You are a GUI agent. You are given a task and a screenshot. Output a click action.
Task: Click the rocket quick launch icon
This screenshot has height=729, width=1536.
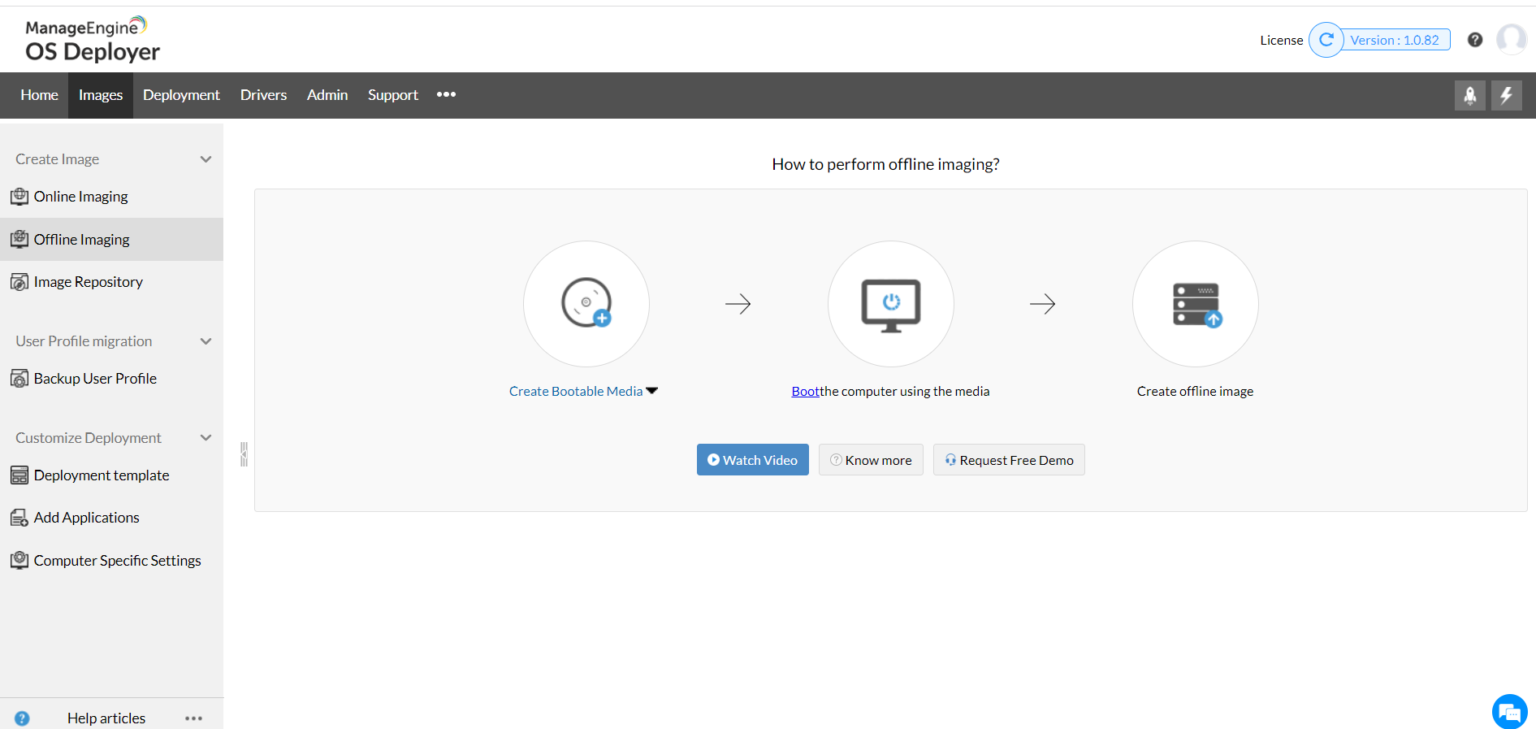pyautogui.click(x=1469, y=95)
